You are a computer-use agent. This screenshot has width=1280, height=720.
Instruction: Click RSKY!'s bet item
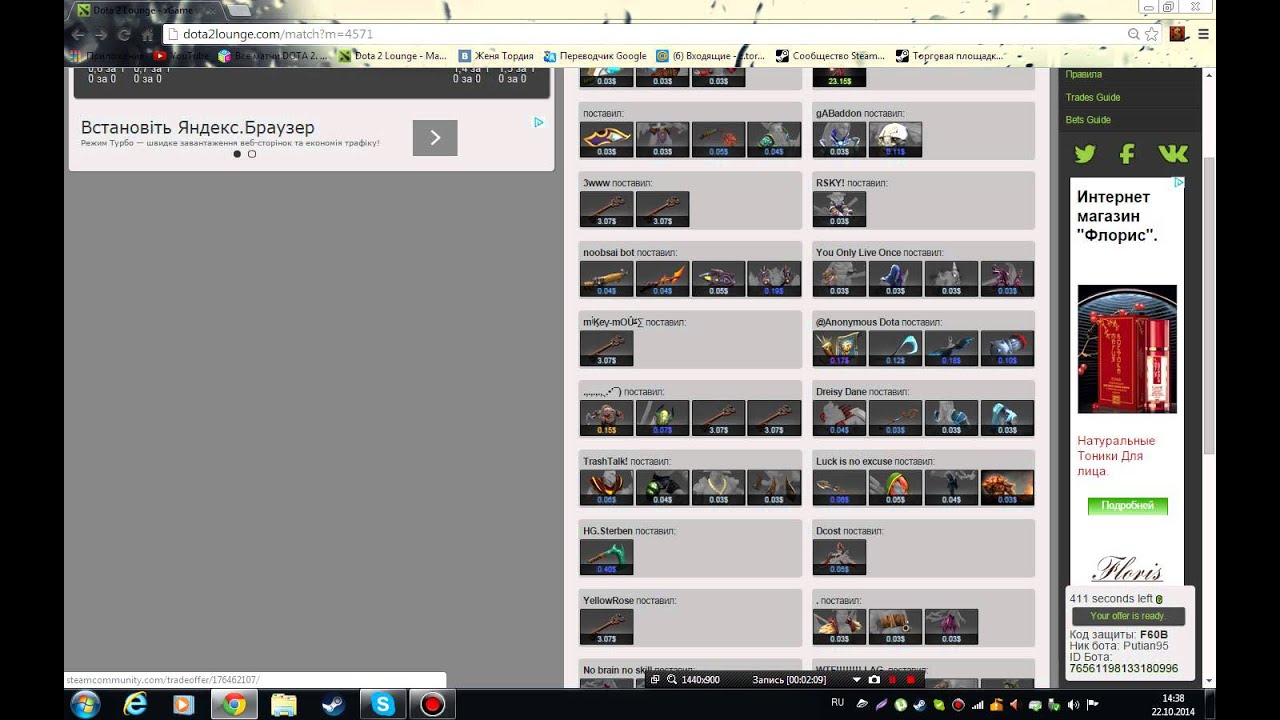pos(839,209)
